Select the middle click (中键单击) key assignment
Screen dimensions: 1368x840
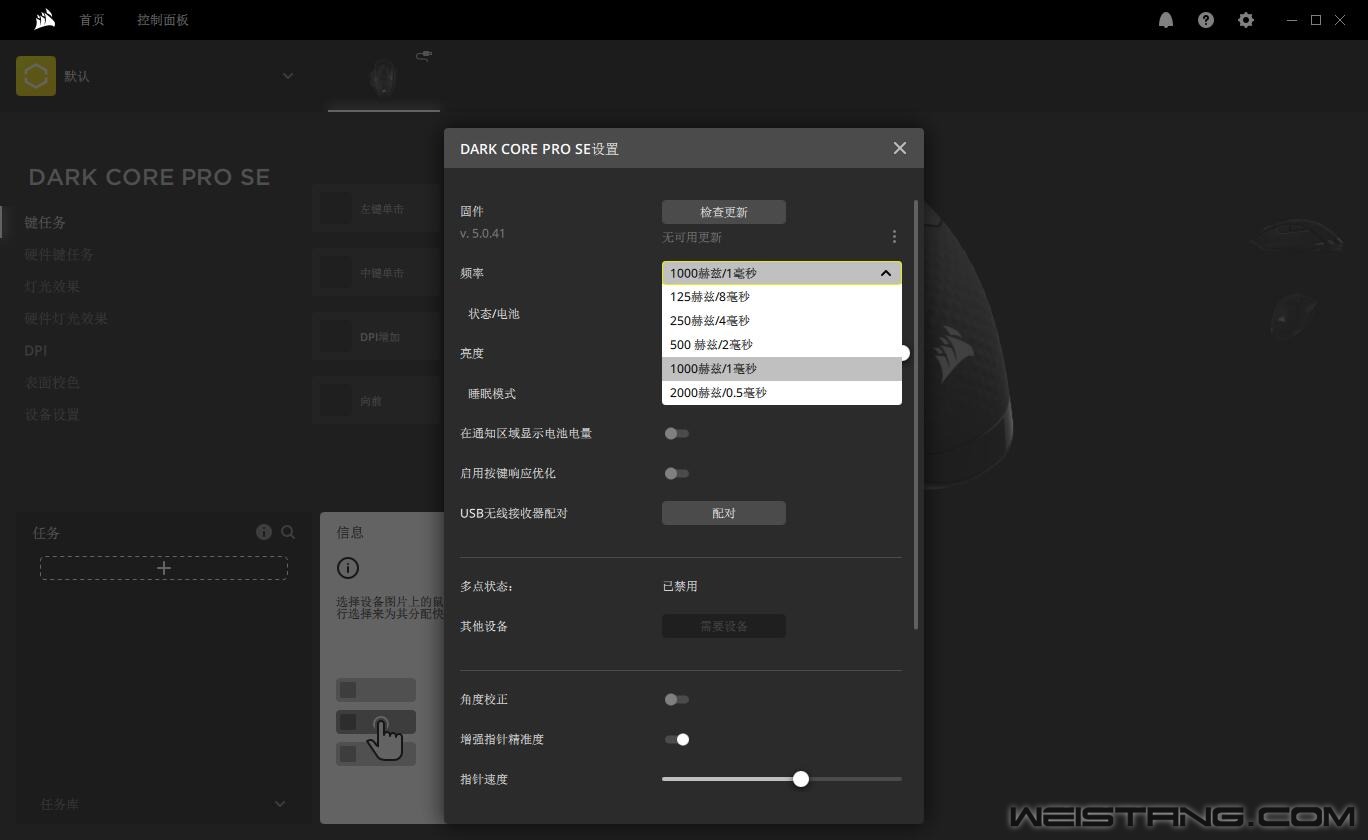[x=378, y=272]
